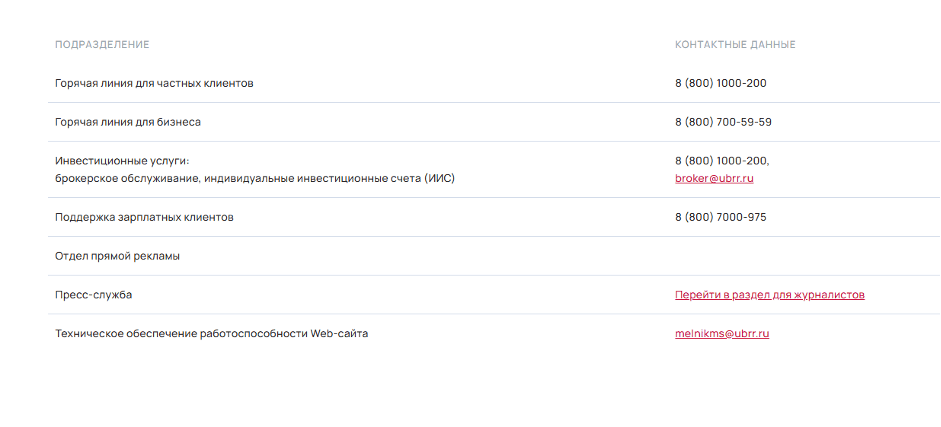Select the 'Горячая линия для частных клиентов' row label

(154, 83)
